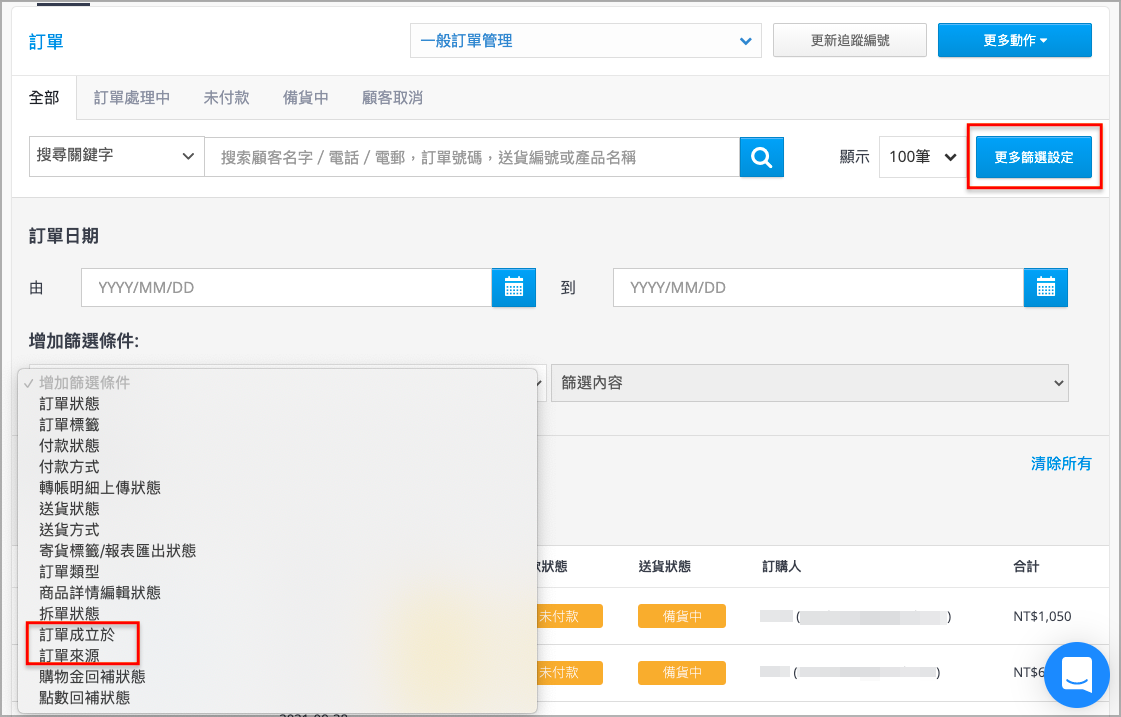Image resolution: width=1121 pixels, height=717 pixels.
Task: Switch to the 訂單處理中 tab
Action: pyautogui.click(x=132, y=98)
